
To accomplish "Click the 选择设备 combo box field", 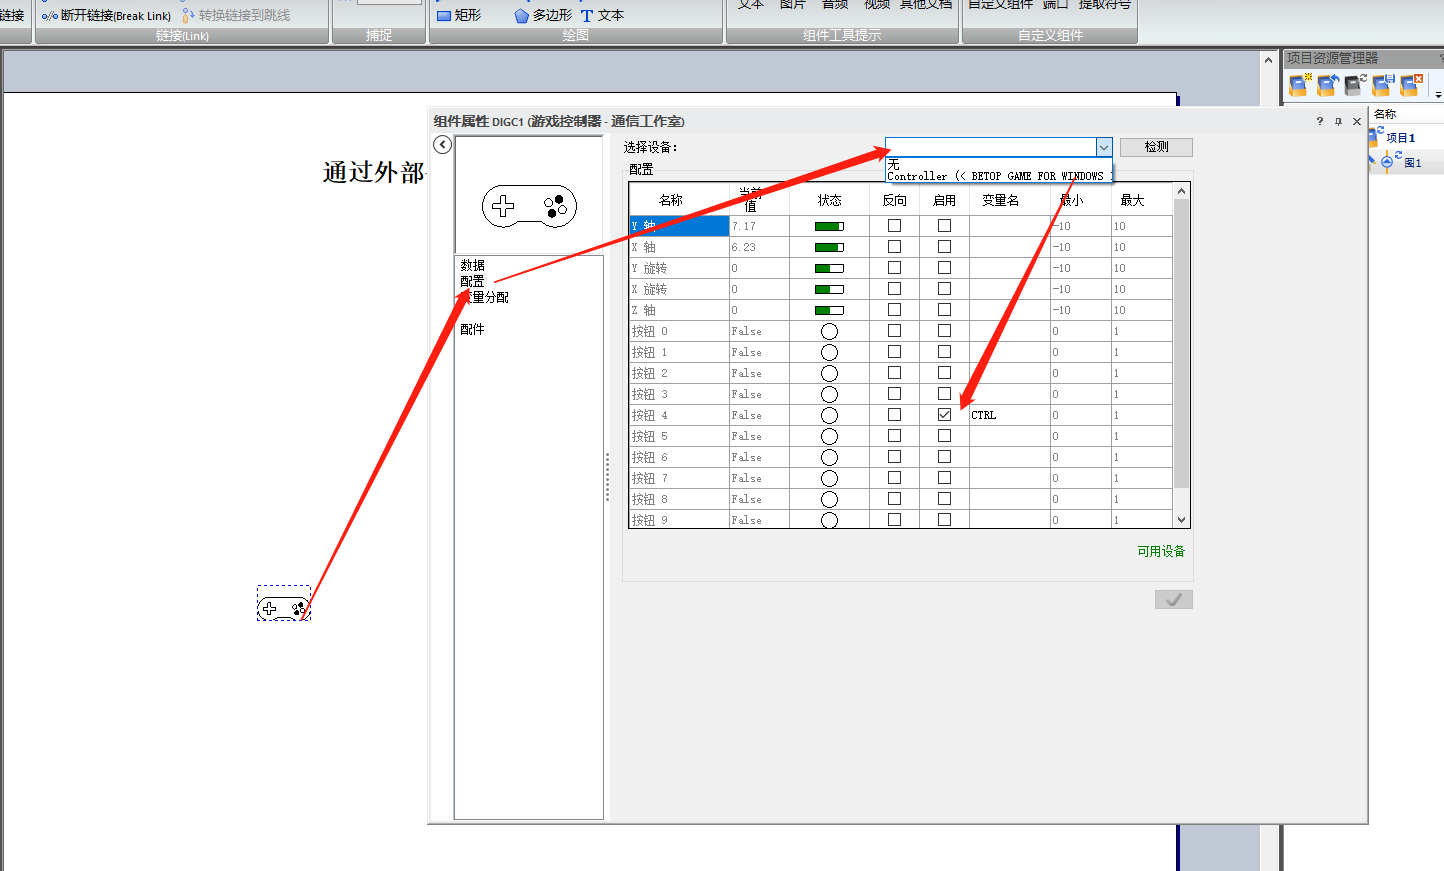I will point(990,147).
